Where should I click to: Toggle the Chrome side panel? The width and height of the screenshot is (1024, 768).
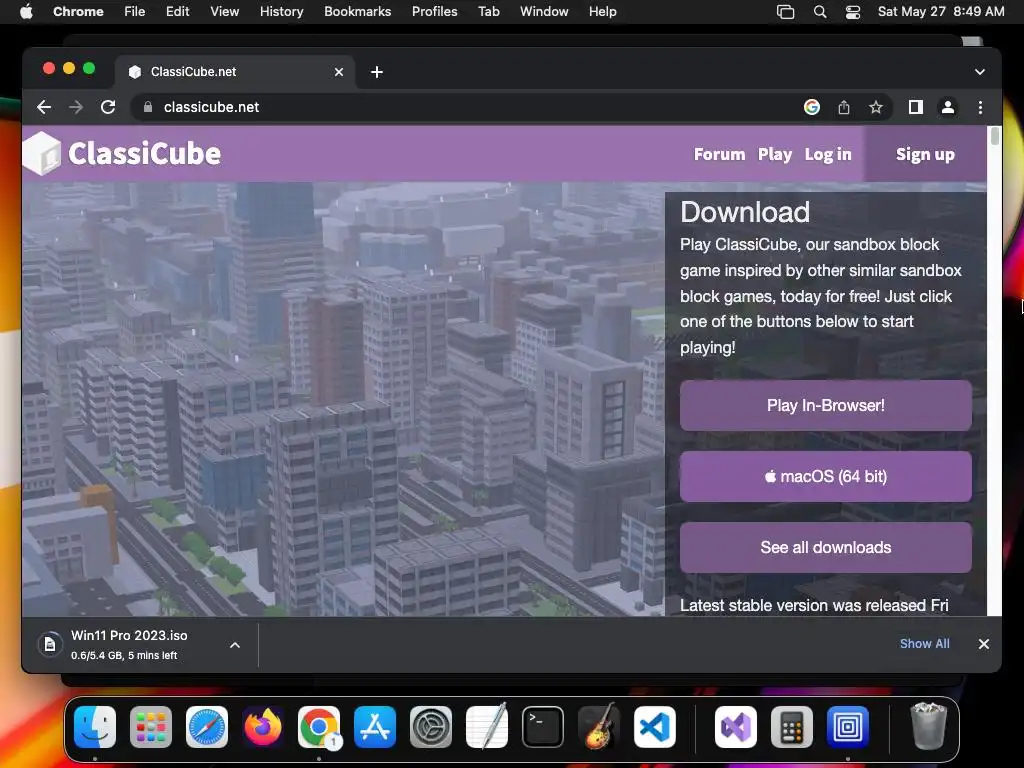tap(916, 107)
